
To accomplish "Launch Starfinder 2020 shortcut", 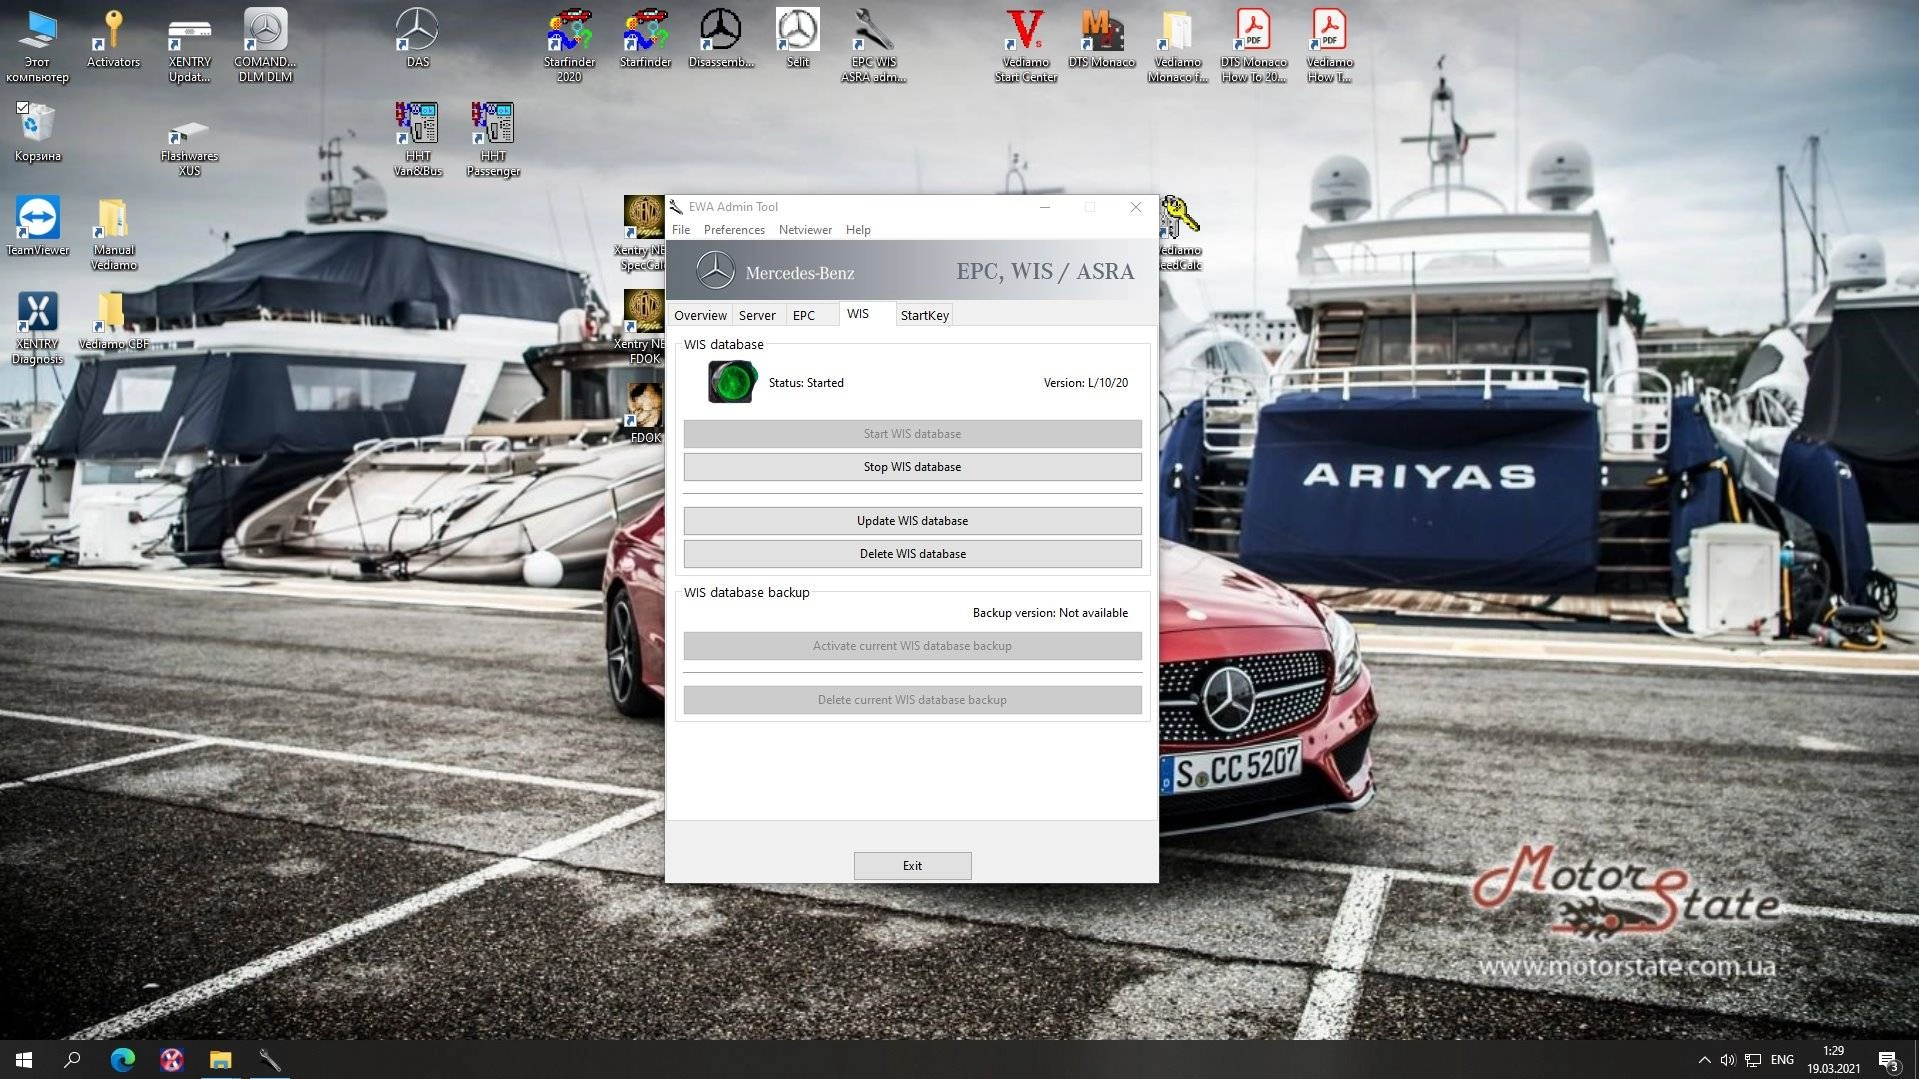I will tap(569, 45).
